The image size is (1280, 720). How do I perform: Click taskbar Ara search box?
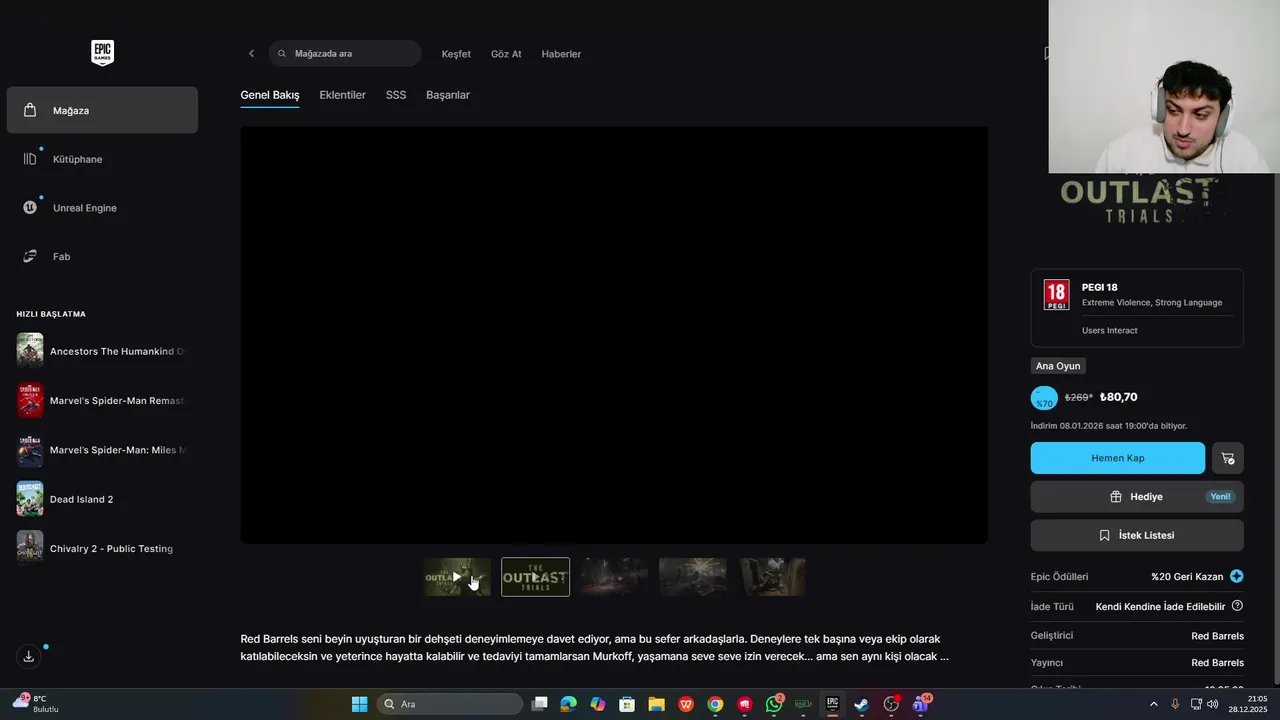(450, 704)
